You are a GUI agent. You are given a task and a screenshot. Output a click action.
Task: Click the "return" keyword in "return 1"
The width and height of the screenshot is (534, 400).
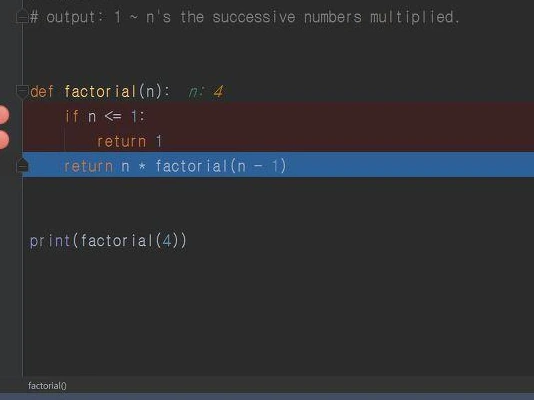click(122, 141)
